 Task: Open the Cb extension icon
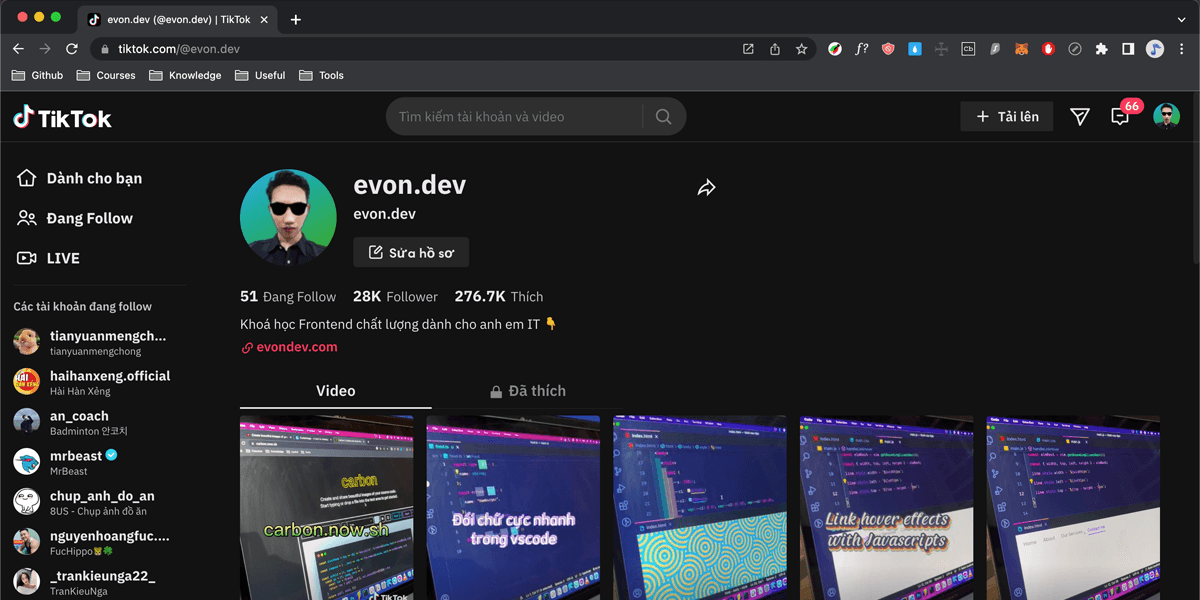[x=968, y=49]
